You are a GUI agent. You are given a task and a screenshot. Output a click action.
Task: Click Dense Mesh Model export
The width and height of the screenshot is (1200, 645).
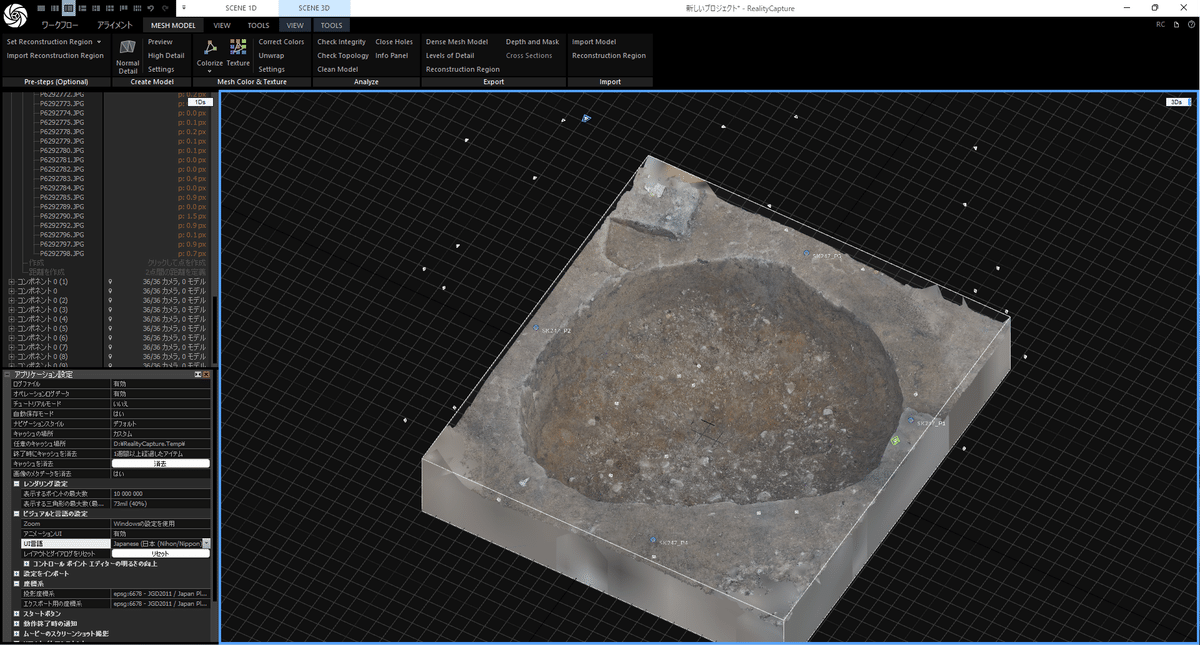[457, 42]
